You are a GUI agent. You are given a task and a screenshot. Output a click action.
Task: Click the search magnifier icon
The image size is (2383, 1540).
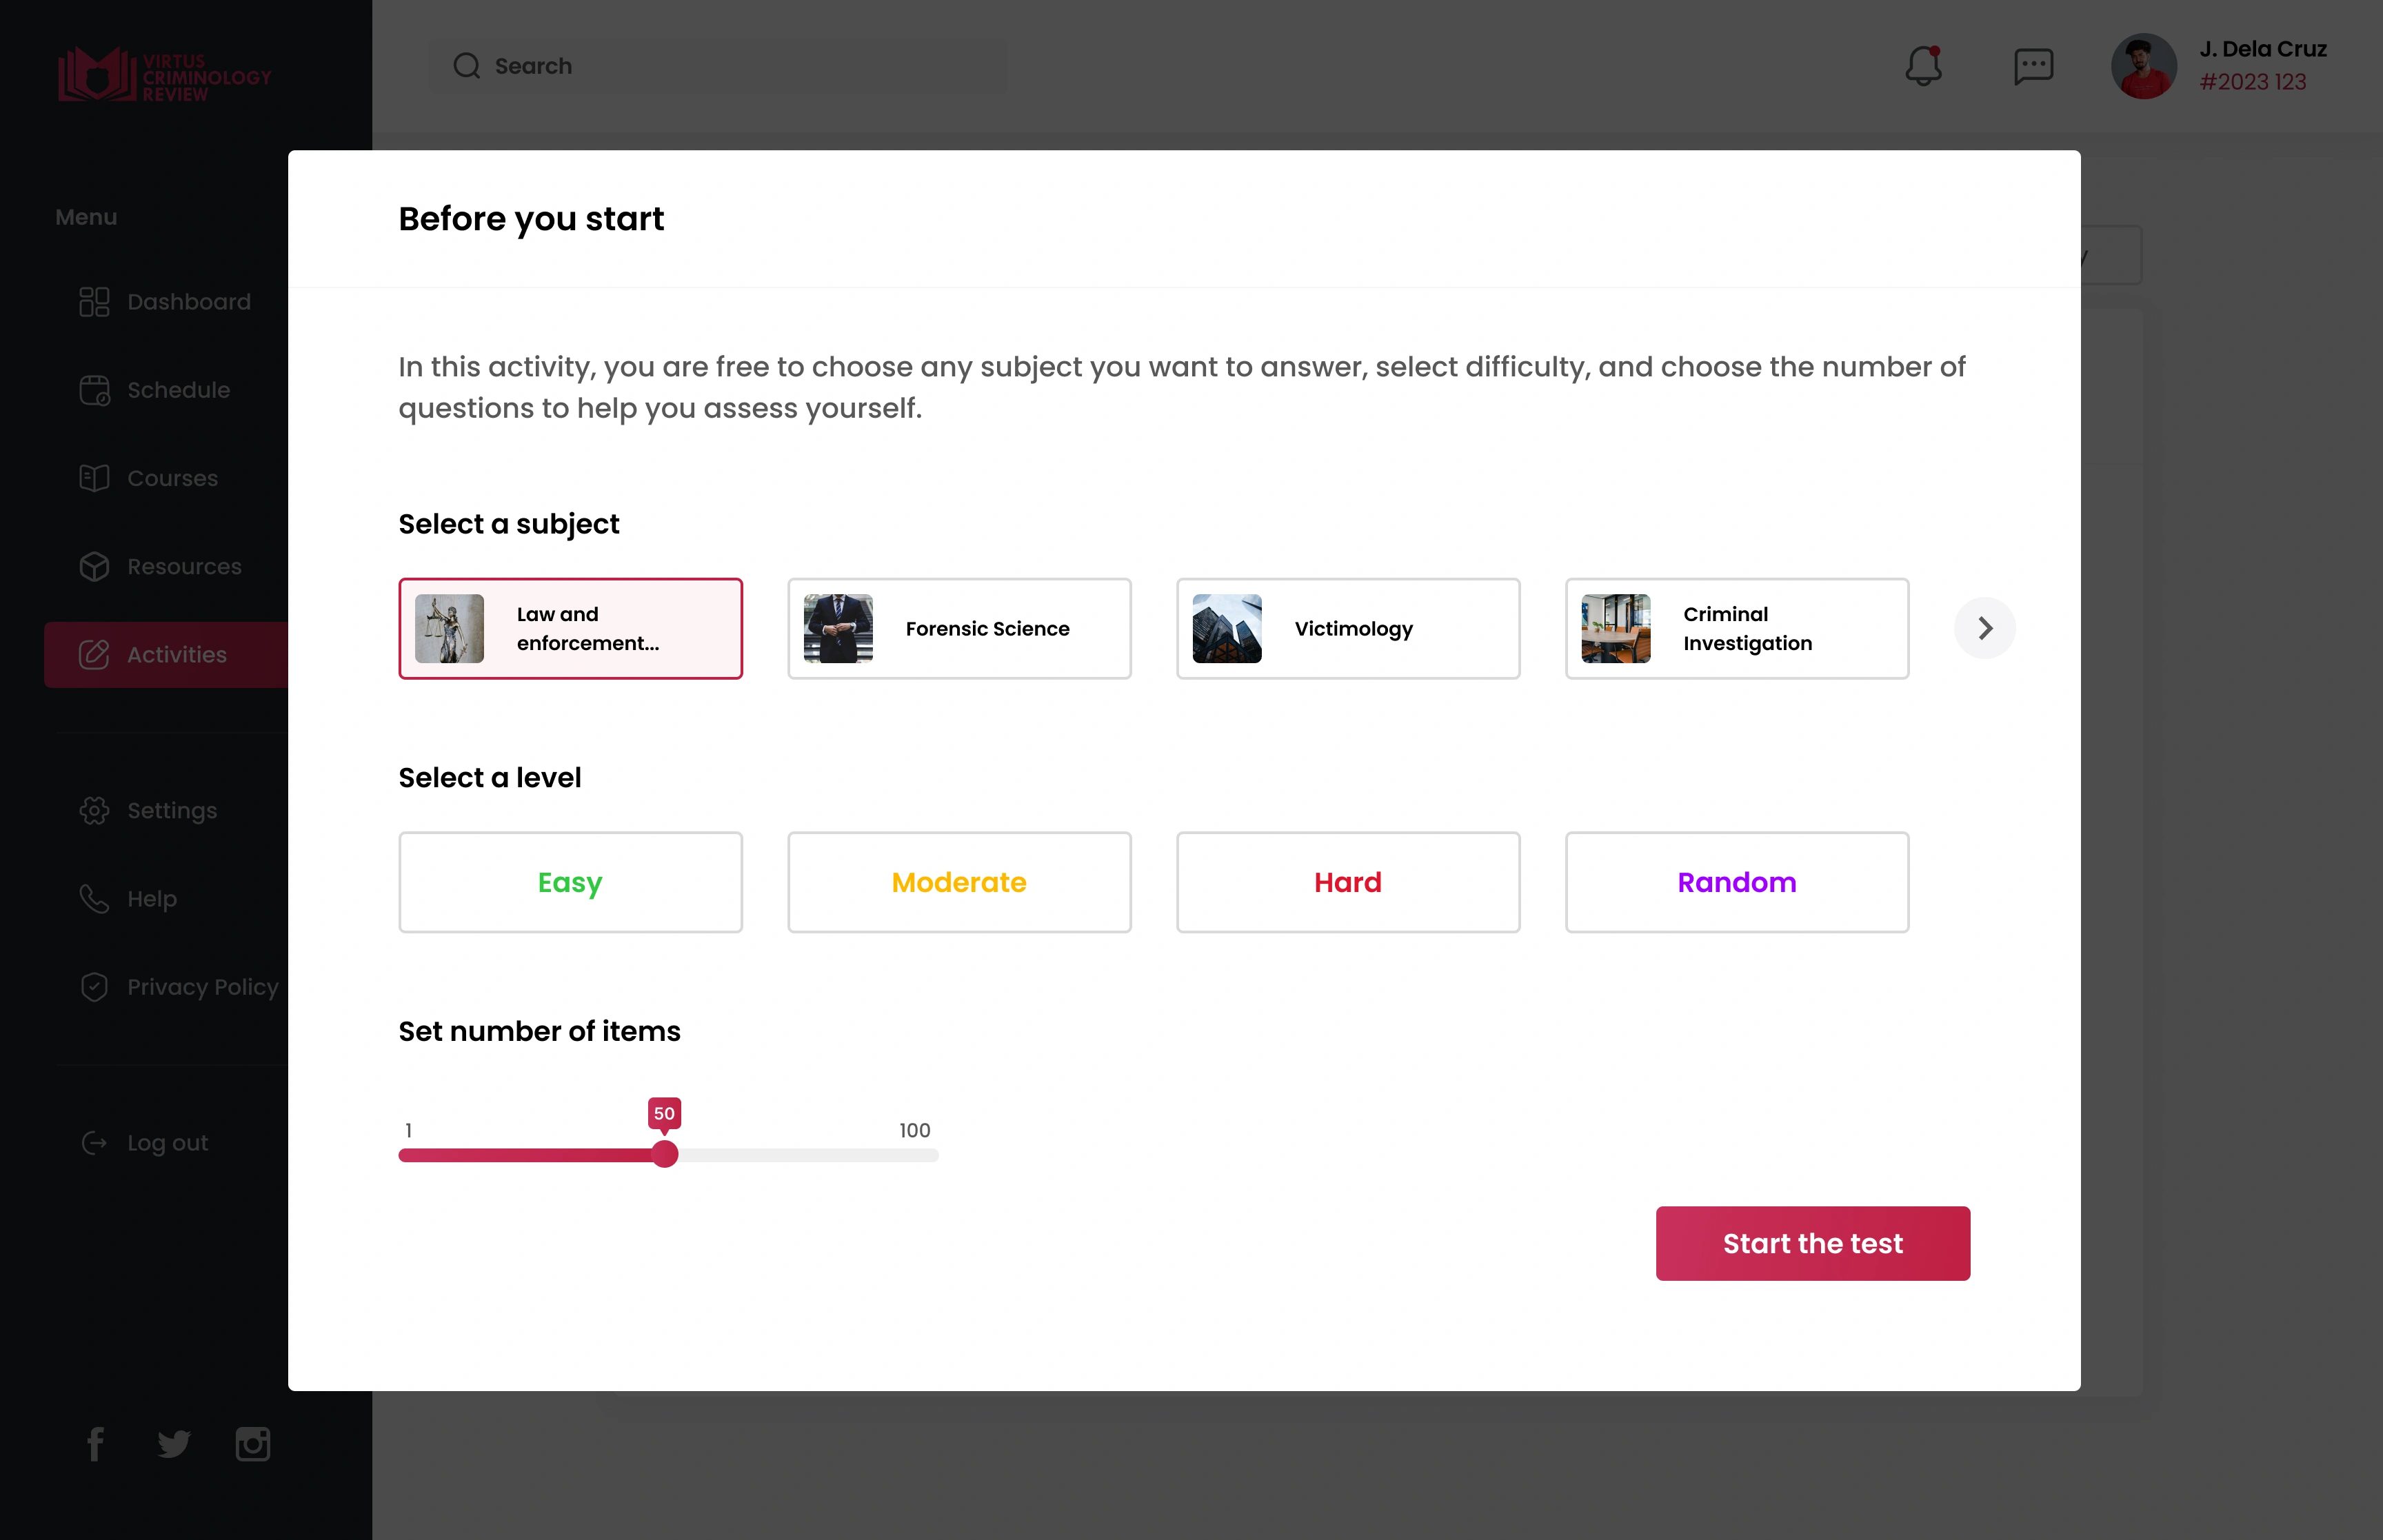tap(466, 66)
